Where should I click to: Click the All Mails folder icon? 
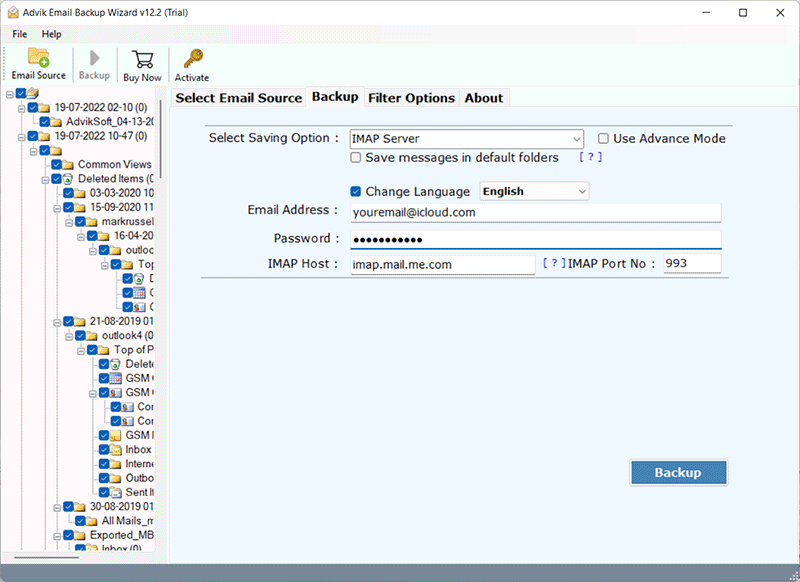coord(92,521)
